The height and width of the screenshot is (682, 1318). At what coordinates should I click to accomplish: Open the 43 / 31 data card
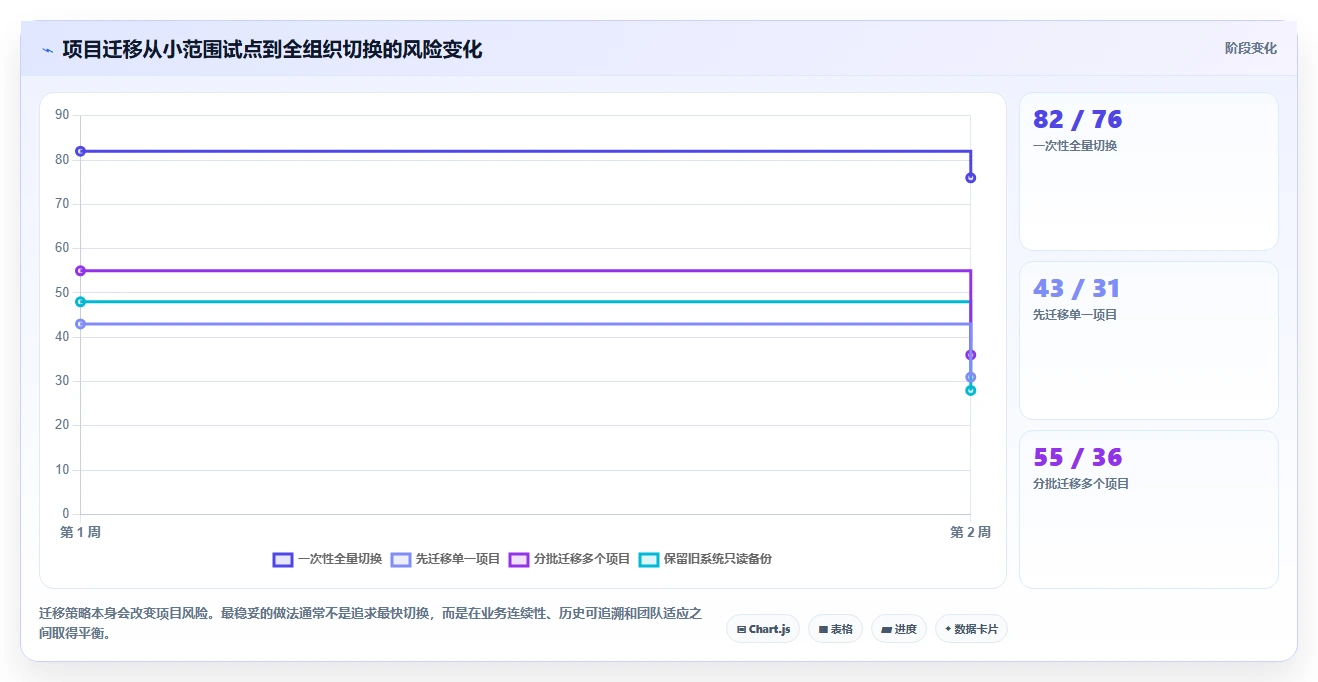click(x=1148, y=340)
